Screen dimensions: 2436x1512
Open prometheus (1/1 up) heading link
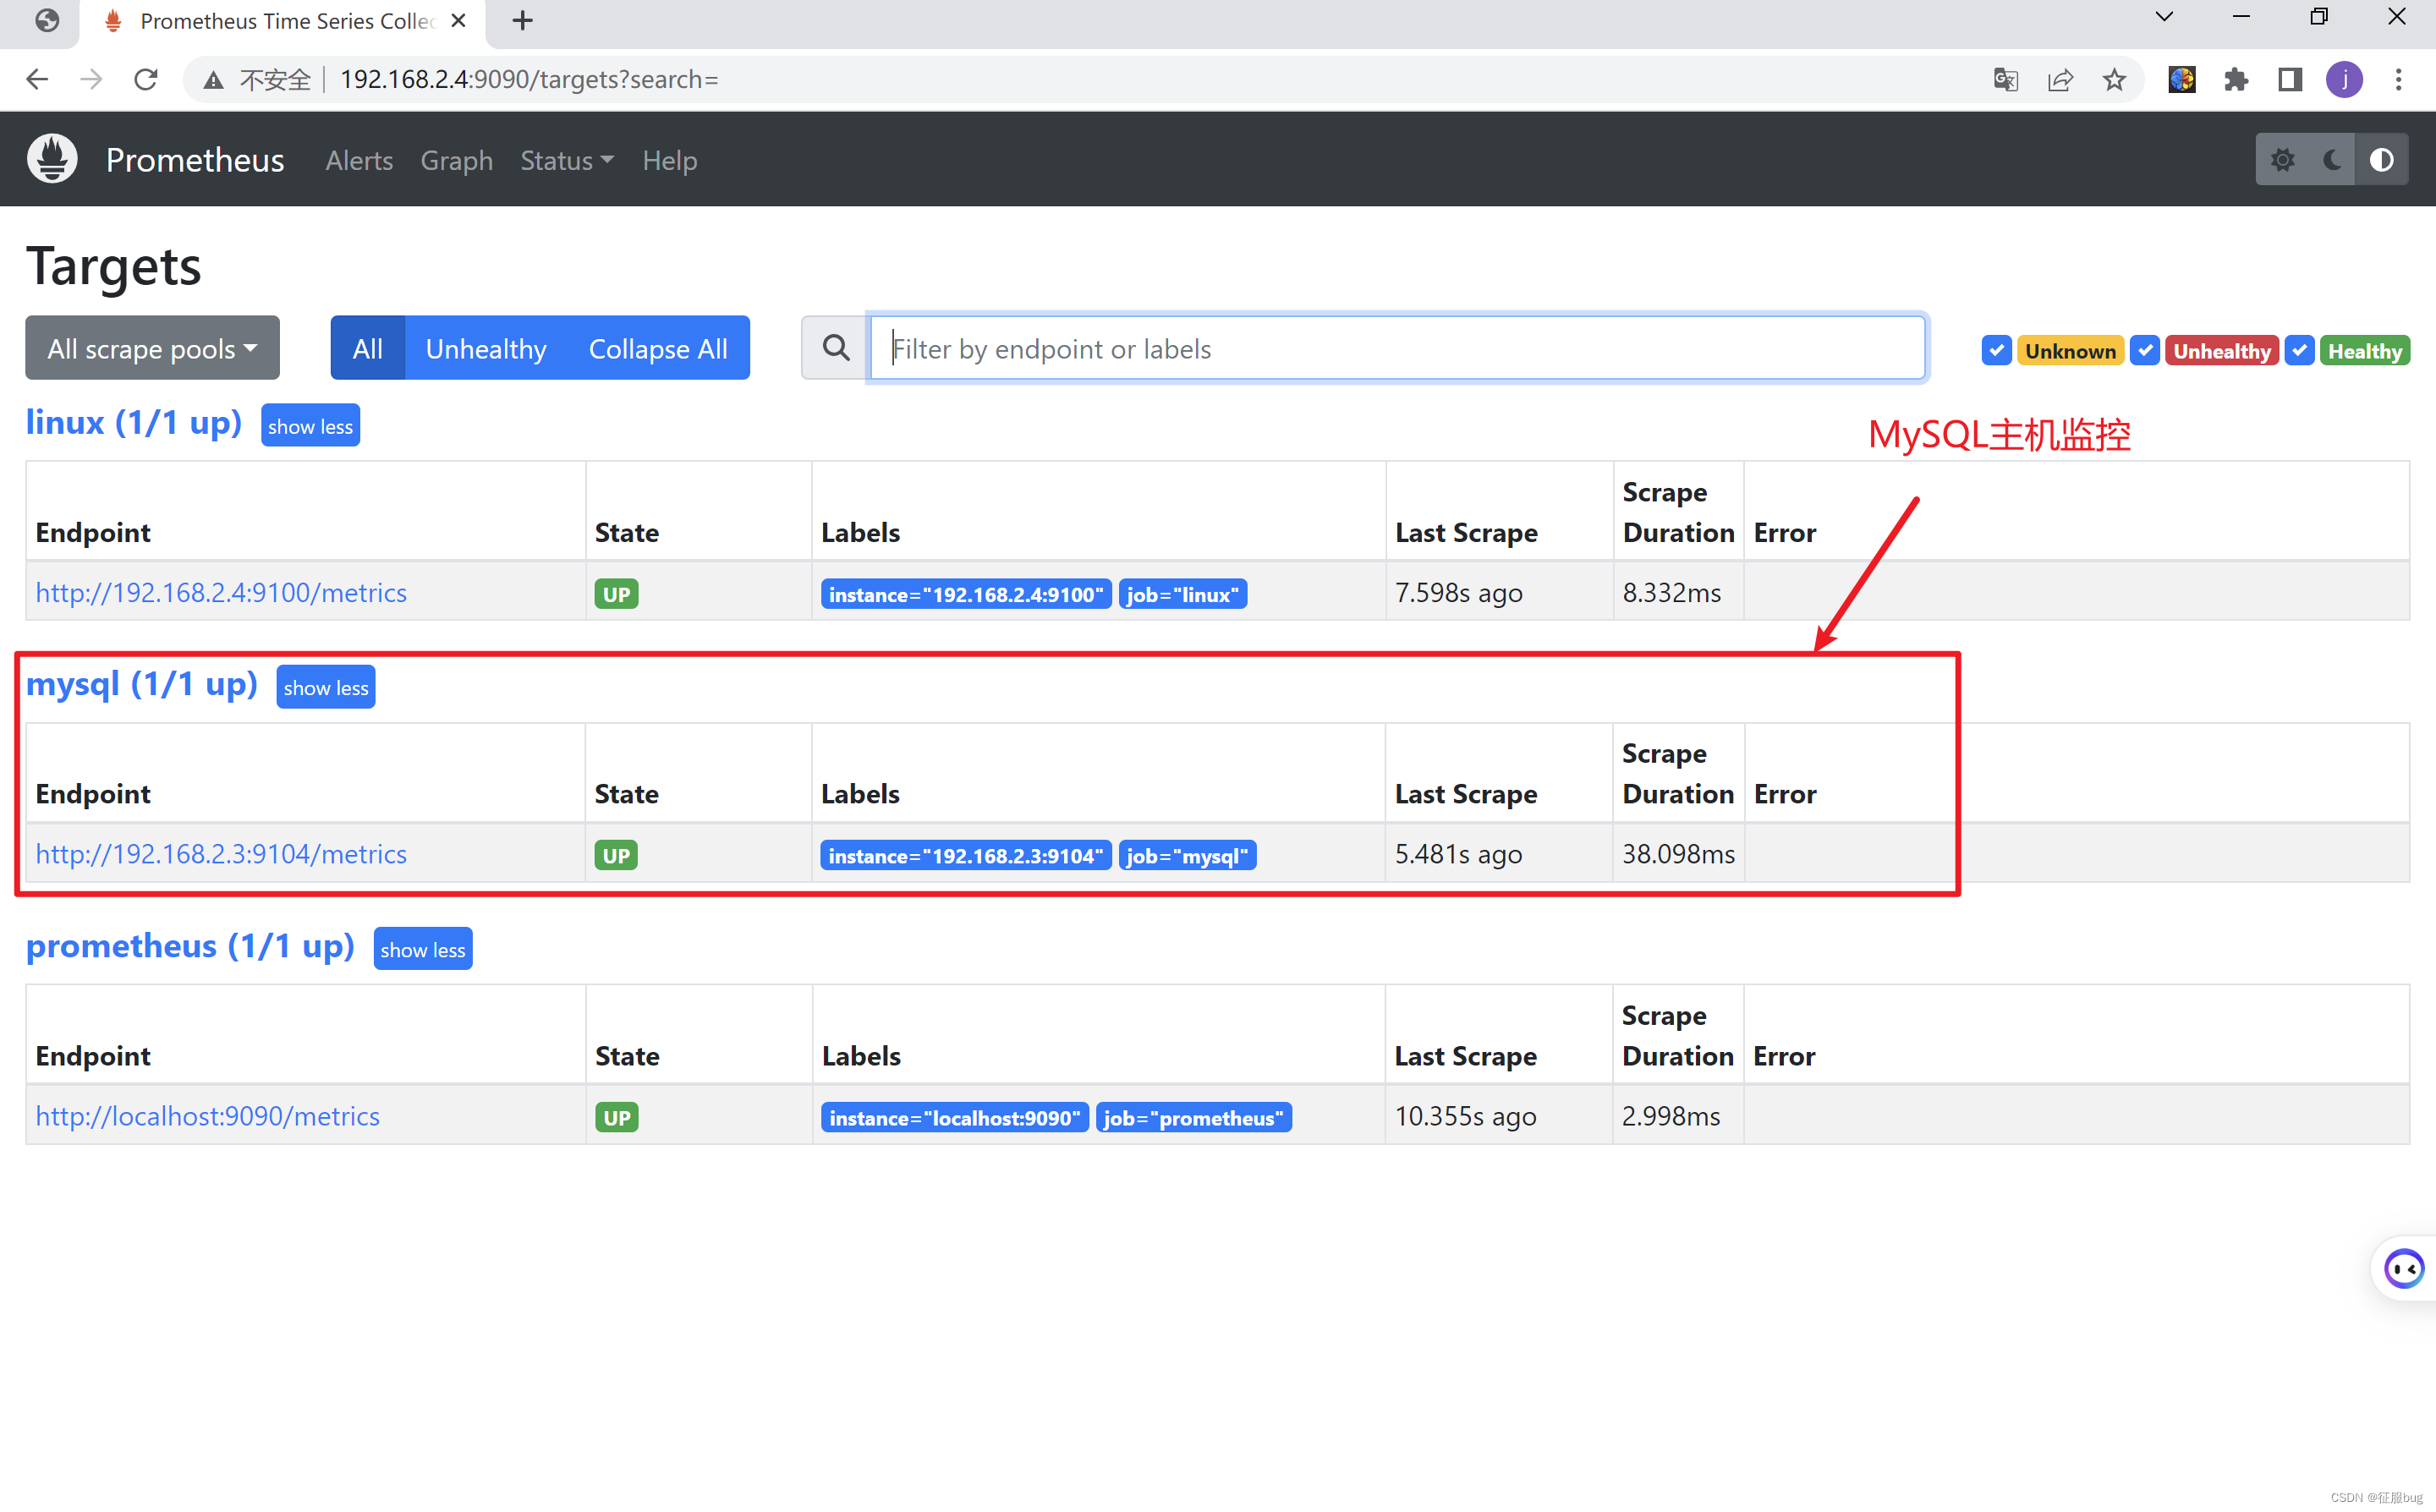[x=190, y=946]
